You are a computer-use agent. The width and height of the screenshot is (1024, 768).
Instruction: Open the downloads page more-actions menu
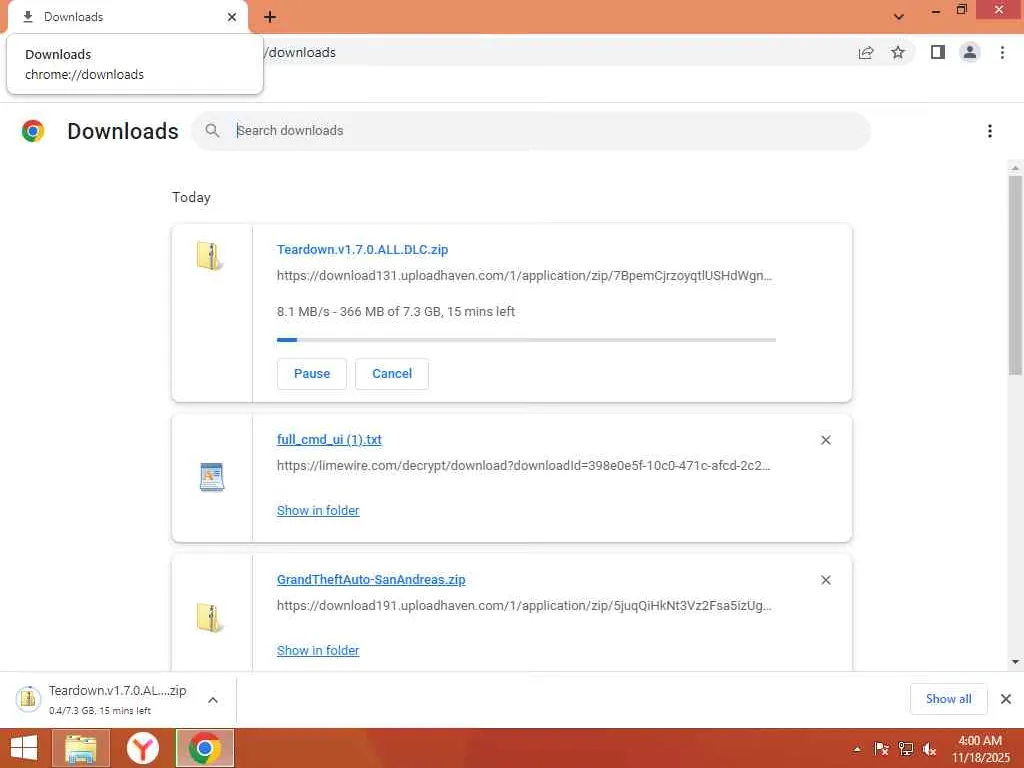click(x=989, y=131)
